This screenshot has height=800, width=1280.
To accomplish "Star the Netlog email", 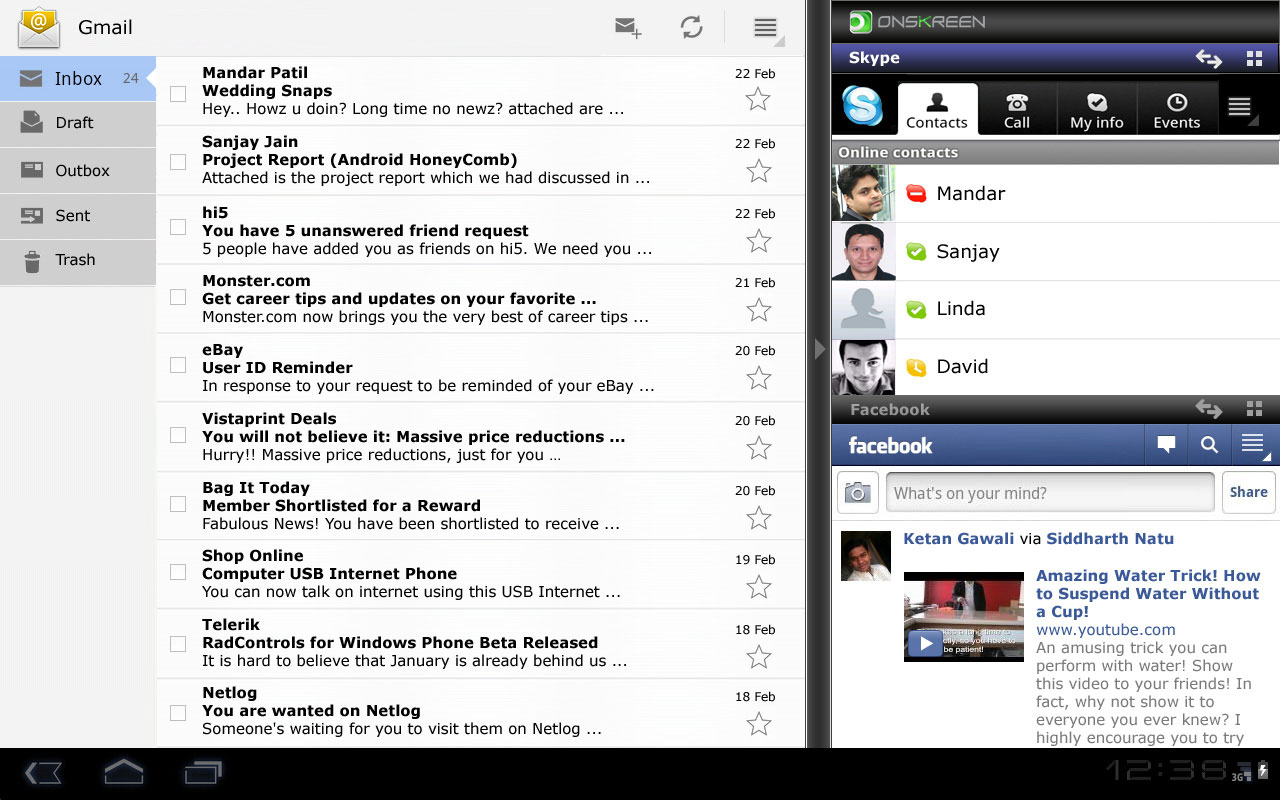I will pyautogui.click(x=759, y=724).
